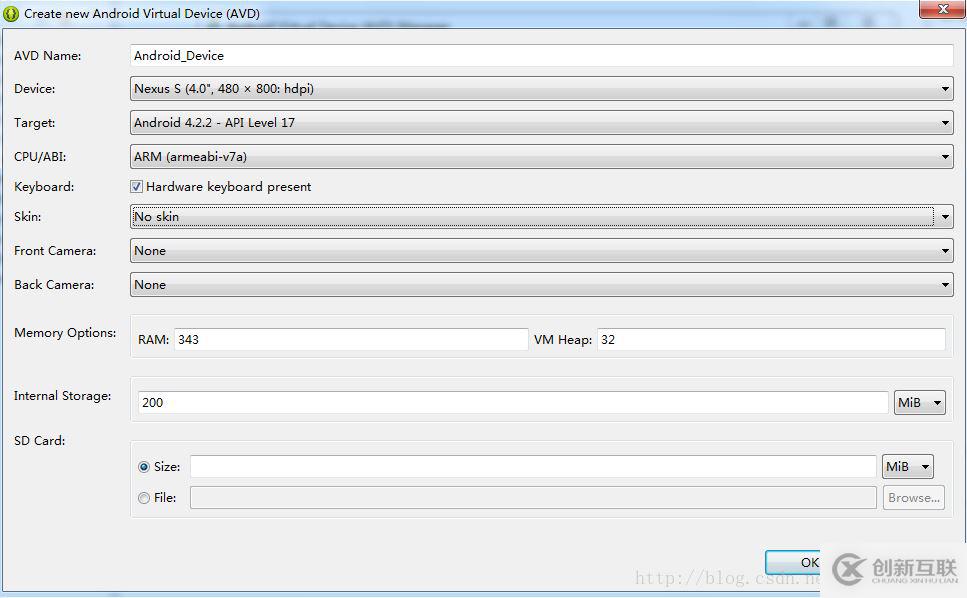Open the Front Camera dropdown

(541, 251)
